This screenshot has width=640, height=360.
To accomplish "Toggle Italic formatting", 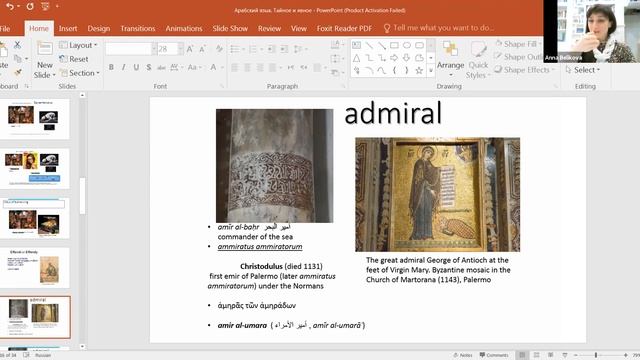I will coord(123,67).
